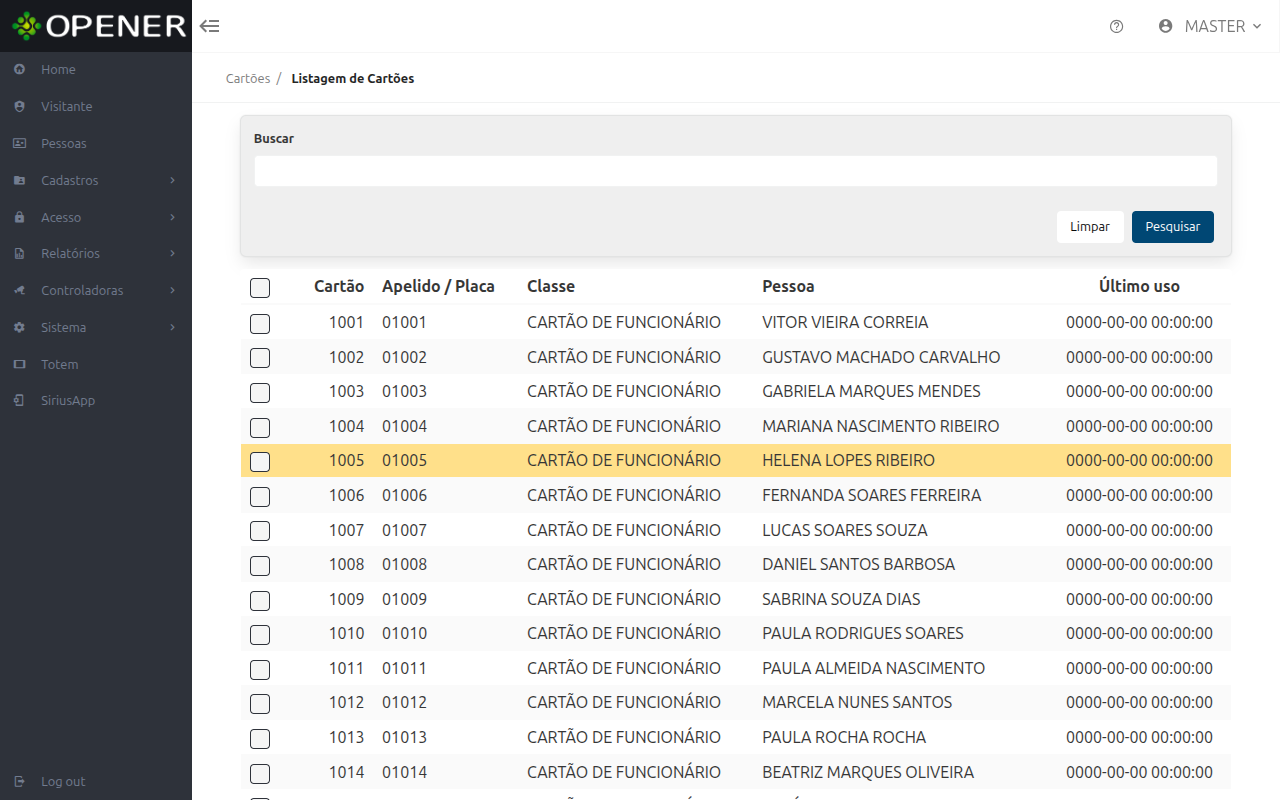Click the Sistema gear icon
Screen dimensions: 1280x800
[19, 327]
